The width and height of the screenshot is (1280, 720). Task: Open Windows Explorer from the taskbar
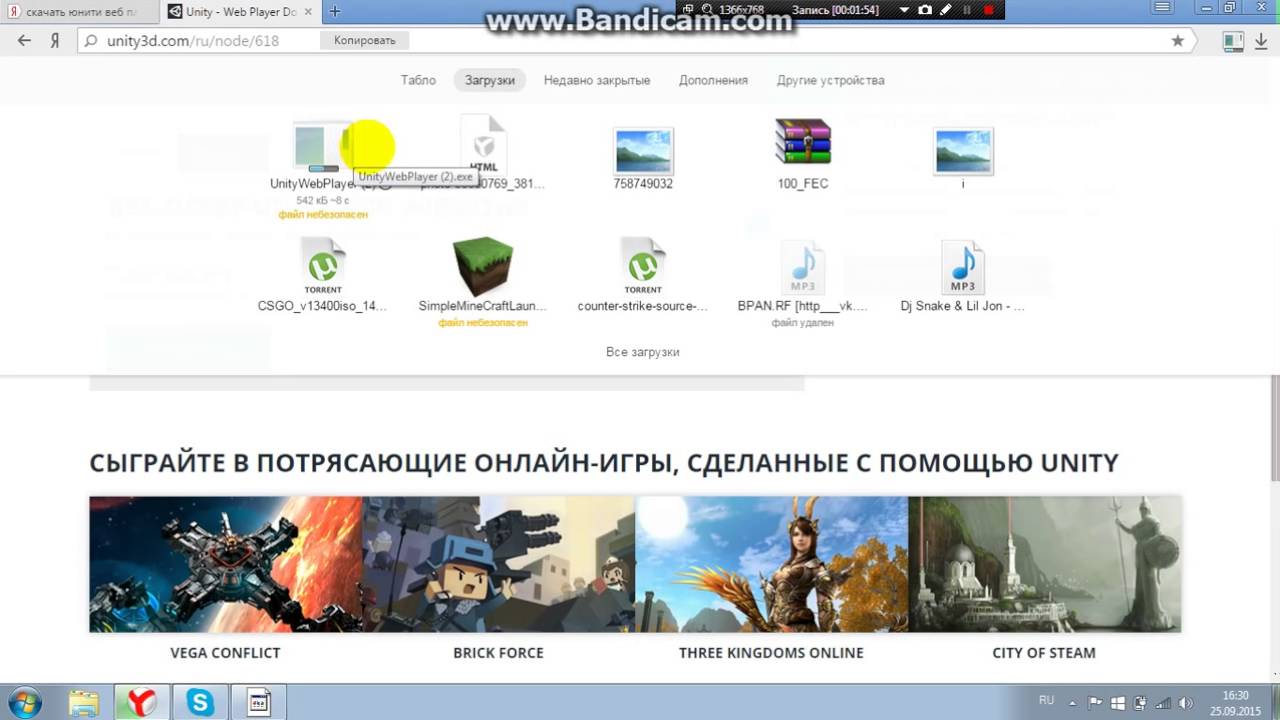point(84,702)
